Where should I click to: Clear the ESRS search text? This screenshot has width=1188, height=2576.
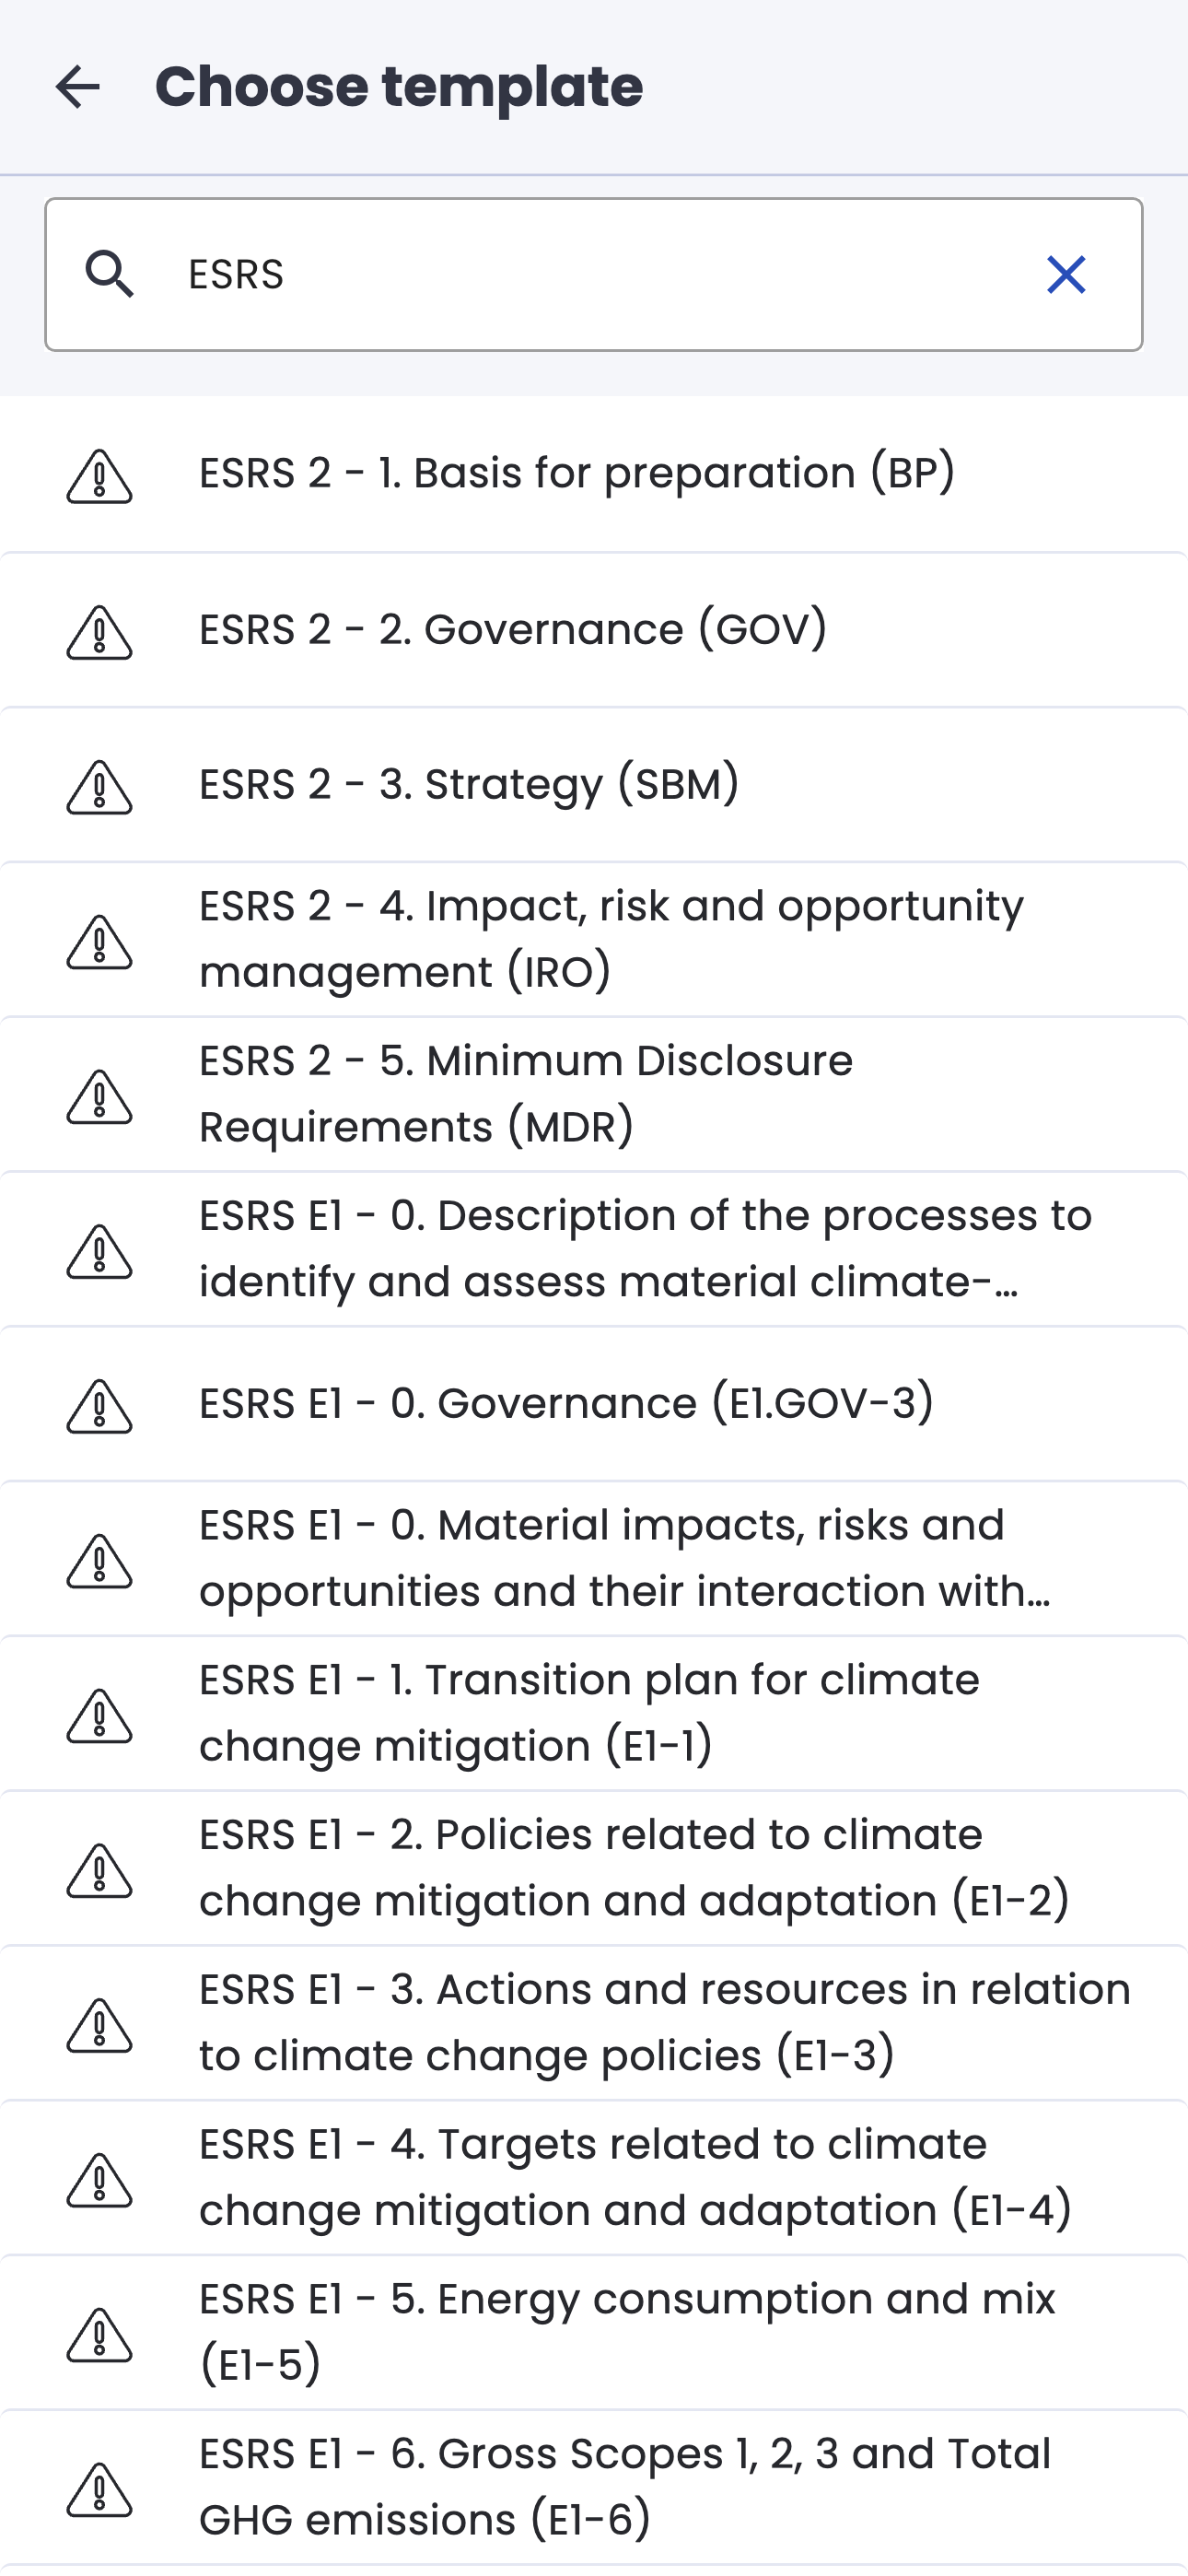tap(1066, 274)
